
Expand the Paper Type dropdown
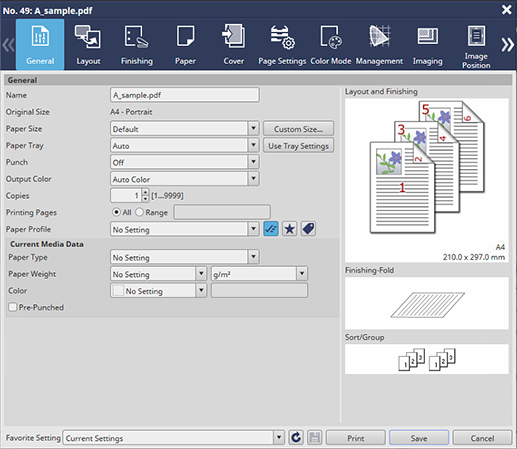253,257
